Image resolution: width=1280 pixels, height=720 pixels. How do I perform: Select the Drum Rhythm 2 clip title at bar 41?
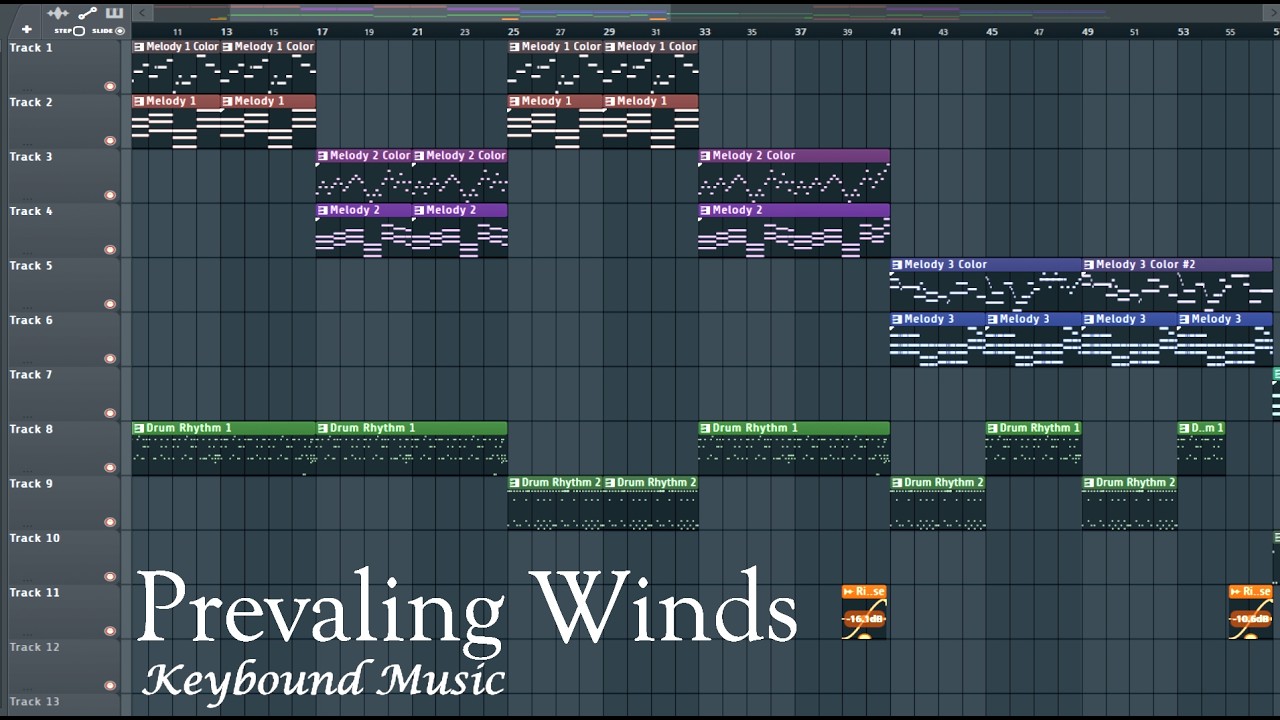click(x=944, y=483)
